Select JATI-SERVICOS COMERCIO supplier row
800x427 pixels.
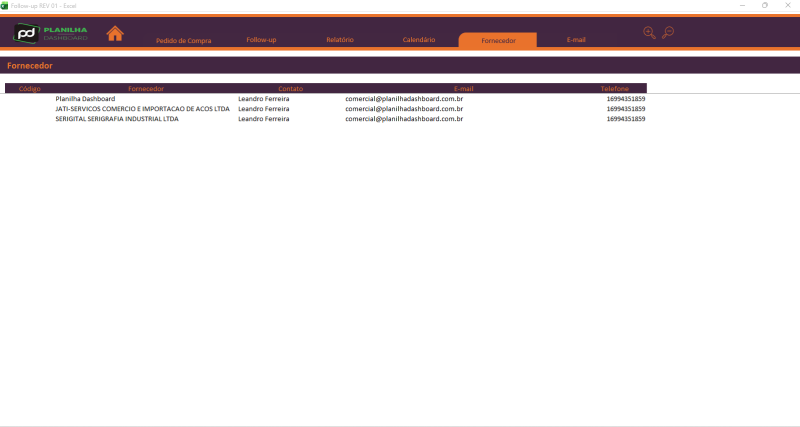click(x=142, y=109)
